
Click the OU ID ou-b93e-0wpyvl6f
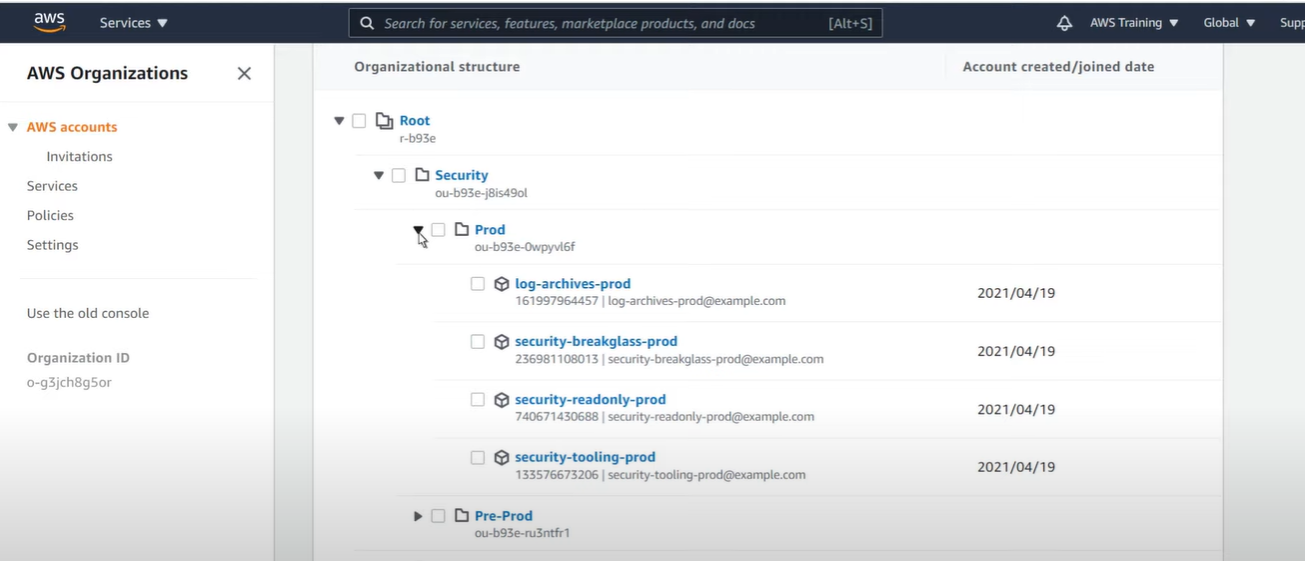[x=525, y=248]
